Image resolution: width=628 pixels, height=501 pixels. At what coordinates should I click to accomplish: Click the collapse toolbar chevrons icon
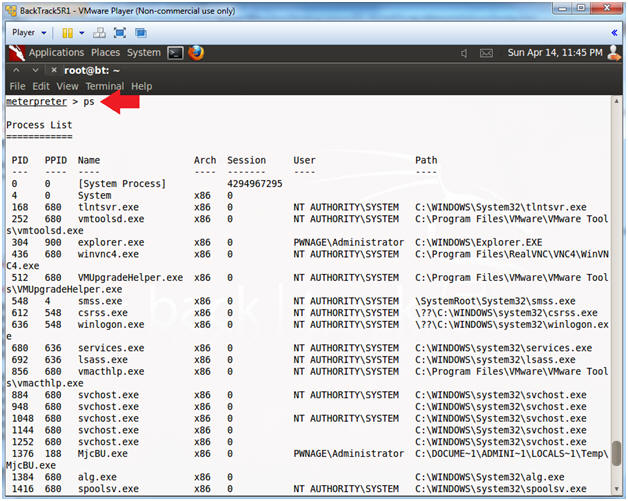(x=614, y=32)
